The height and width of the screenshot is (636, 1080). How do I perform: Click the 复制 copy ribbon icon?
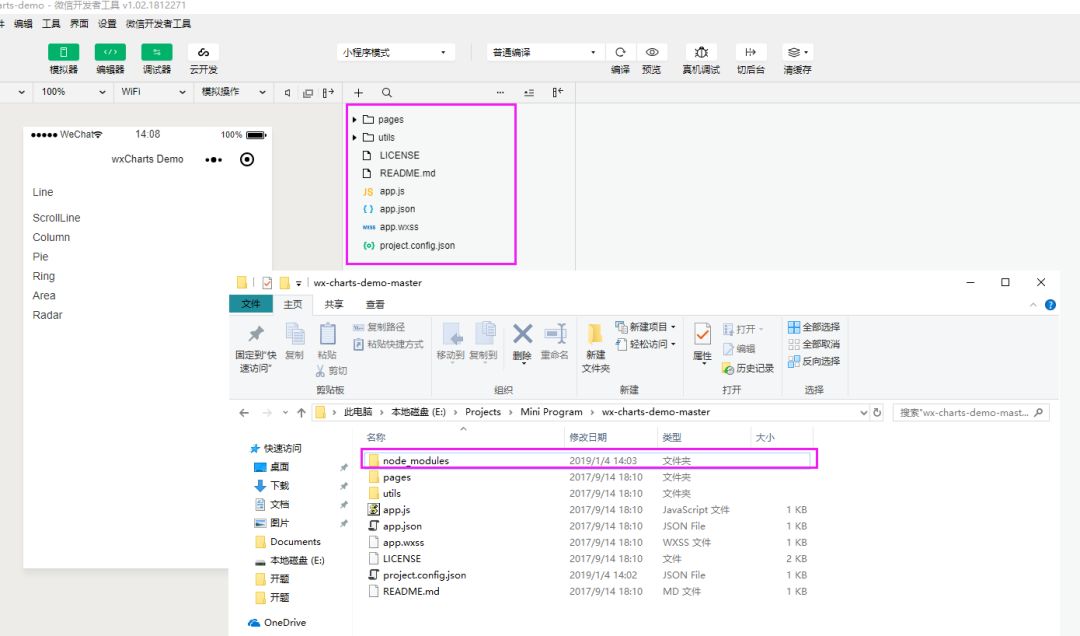point(295,334)
